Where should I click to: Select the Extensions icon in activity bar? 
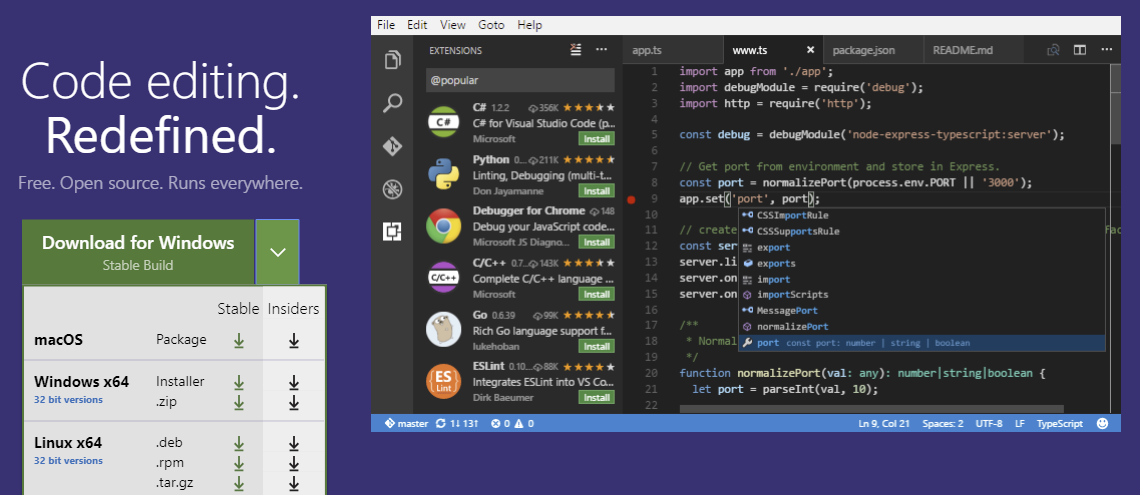(x=392, y=232)
